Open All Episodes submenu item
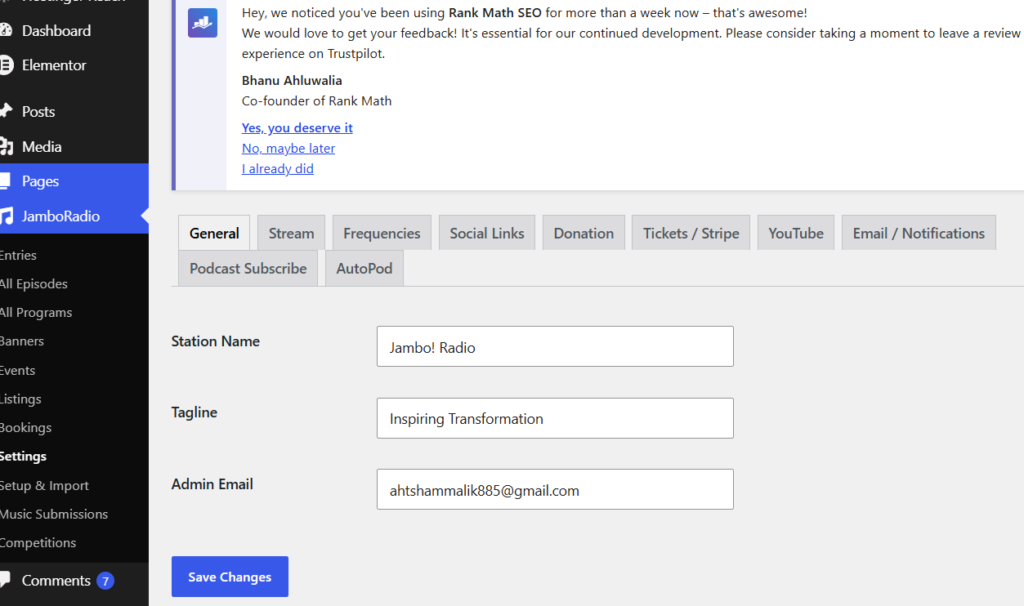Viewport: 1024px width, 606px height. point(34,284)
